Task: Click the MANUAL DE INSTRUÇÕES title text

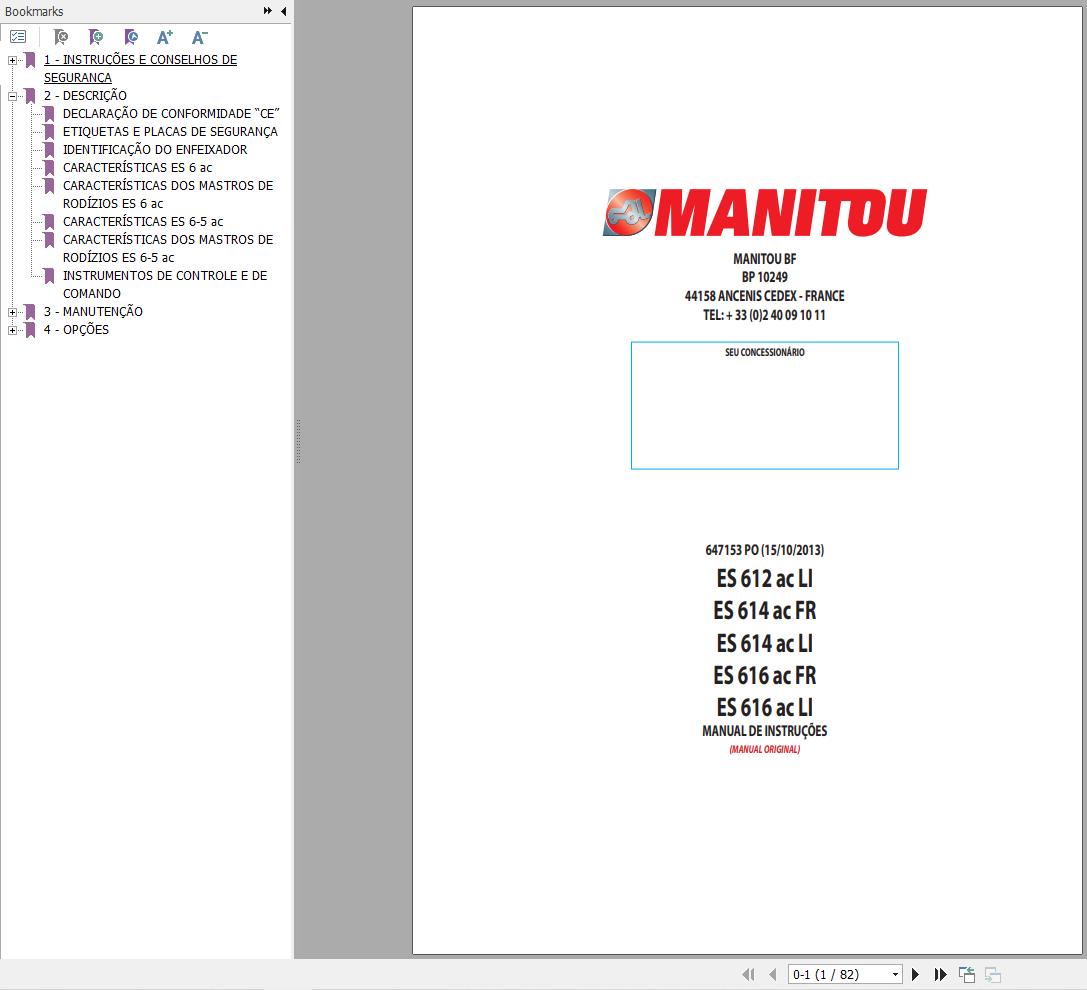Action: coord(765,731)
